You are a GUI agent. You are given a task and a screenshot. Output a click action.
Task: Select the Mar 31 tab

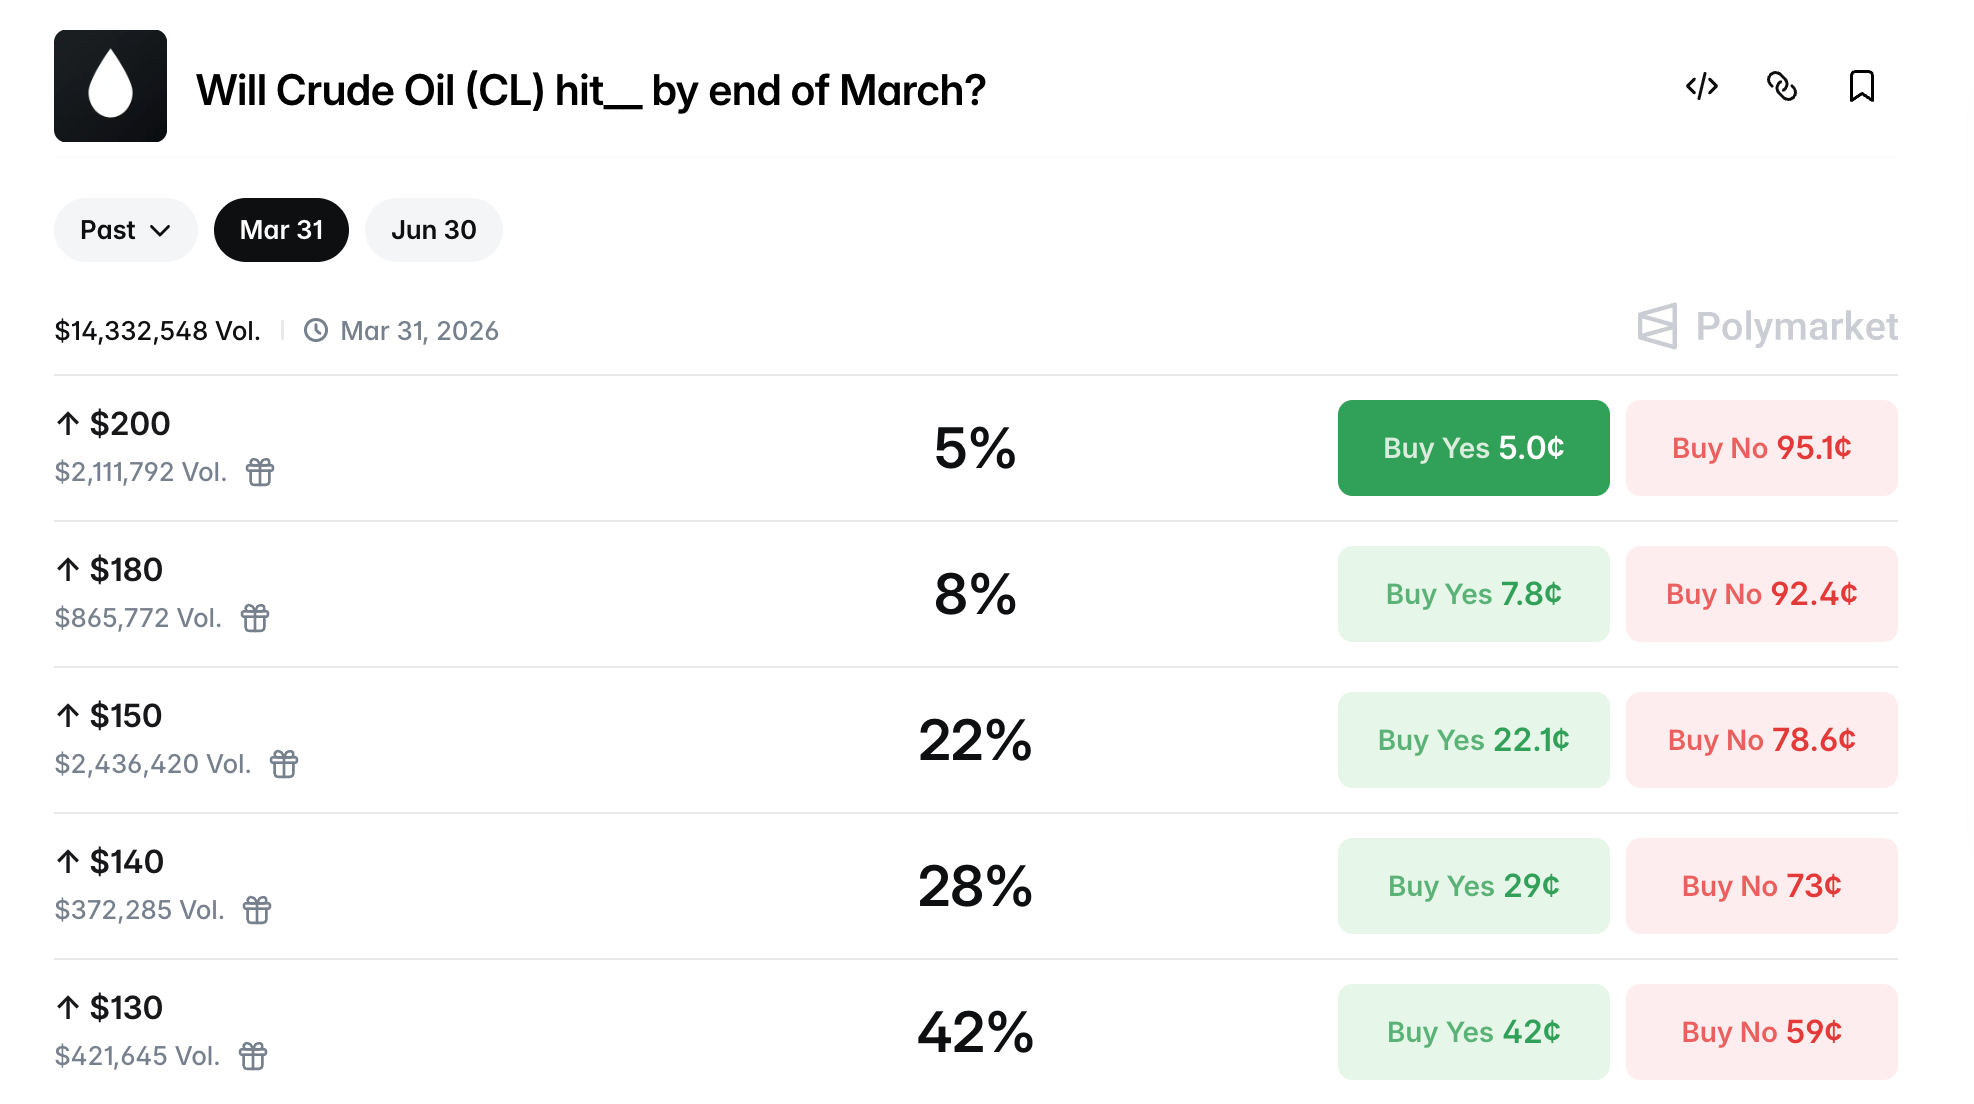(281, 230)
